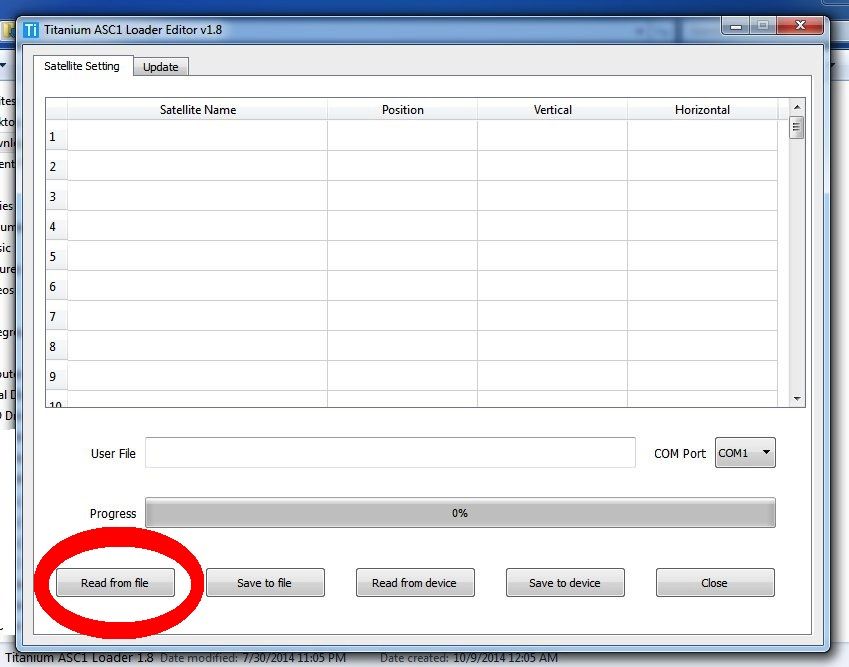This screenshot has width=849, height=667.
Task: Close the window with the red X
Action: pos(800,25)
